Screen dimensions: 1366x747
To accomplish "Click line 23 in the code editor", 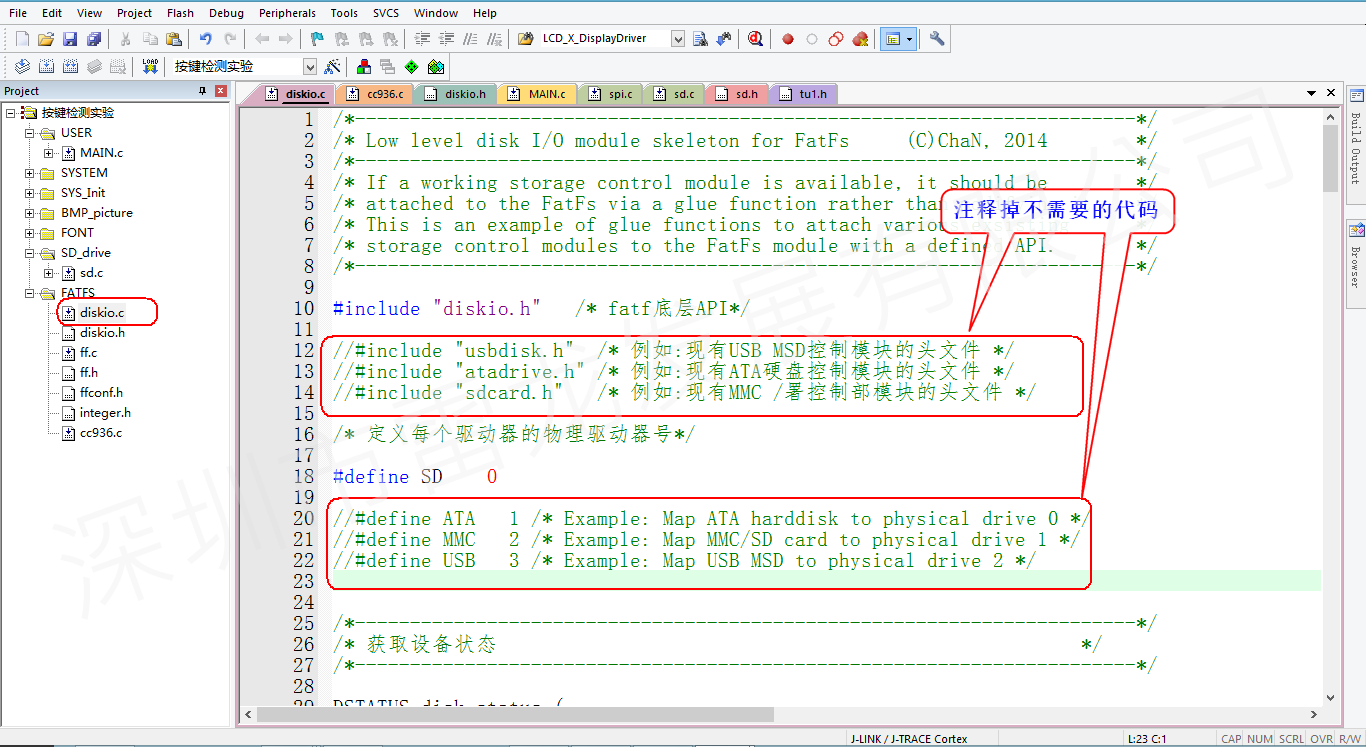I will (x=825, y=581).
